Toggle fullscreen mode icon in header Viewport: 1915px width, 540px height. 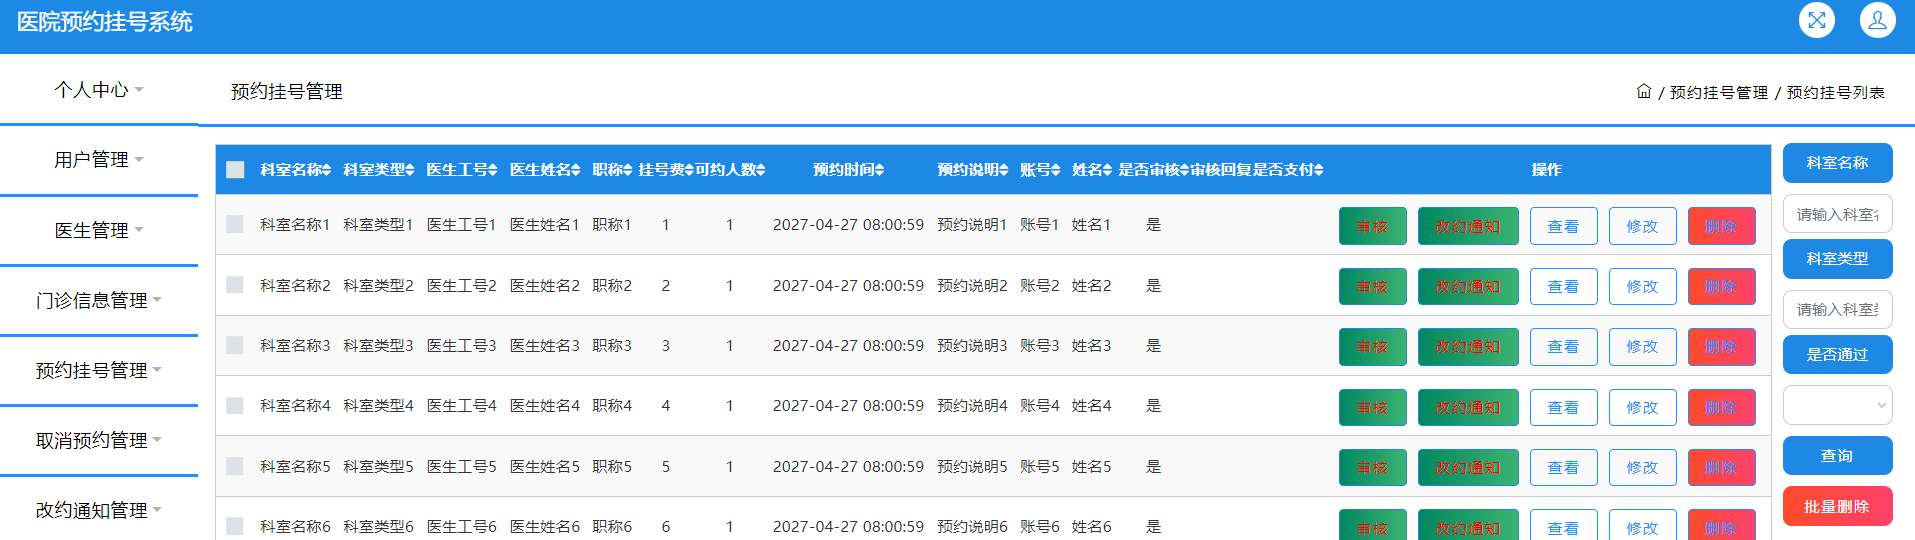click(x=1816, y=20)
